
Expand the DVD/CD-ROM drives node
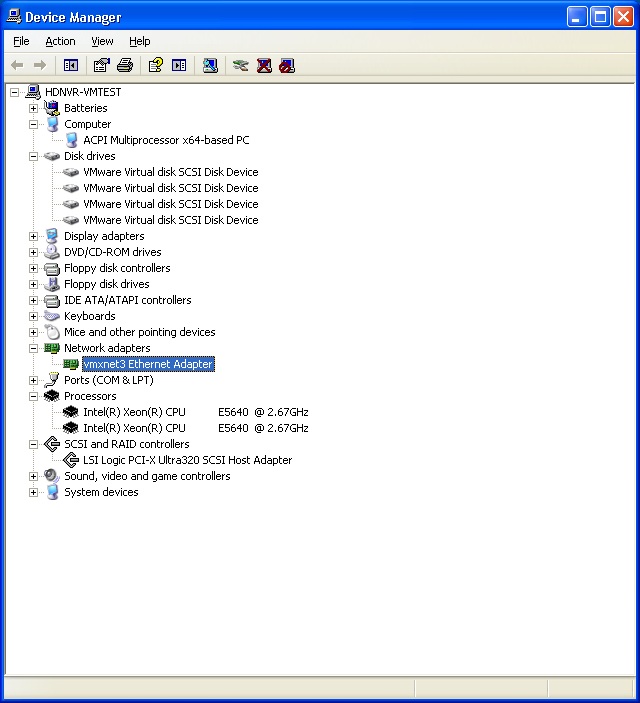click(33, 252)
